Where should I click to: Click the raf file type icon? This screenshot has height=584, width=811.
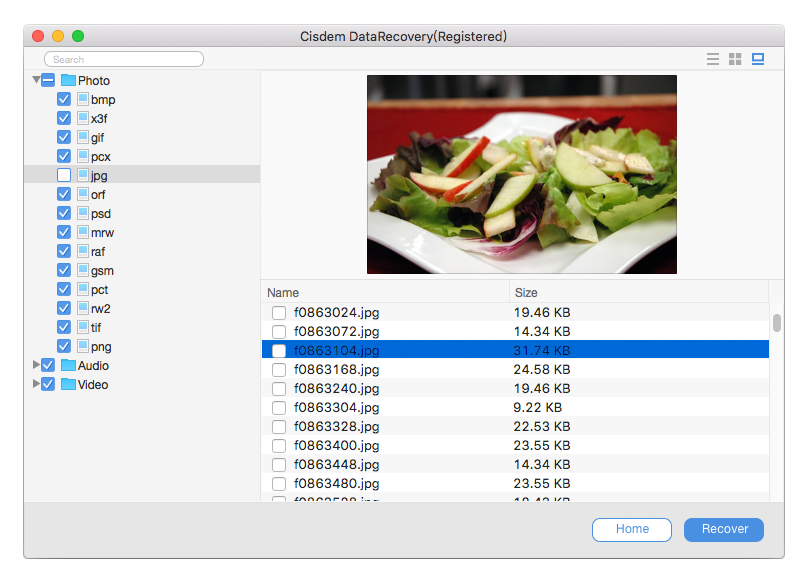click(x=83, y=251)
